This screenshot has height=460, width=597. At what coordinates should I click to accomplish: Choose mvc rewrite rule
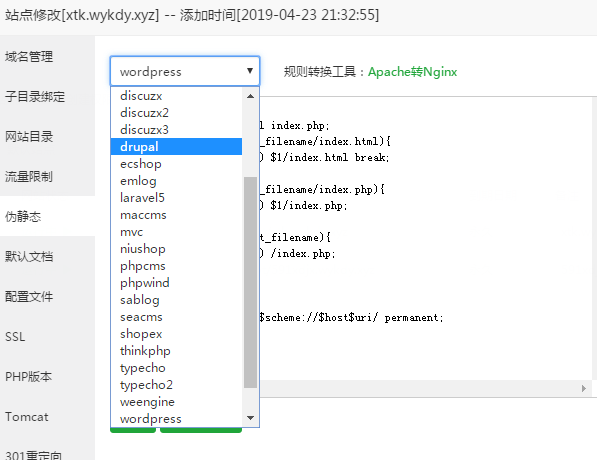176,232
